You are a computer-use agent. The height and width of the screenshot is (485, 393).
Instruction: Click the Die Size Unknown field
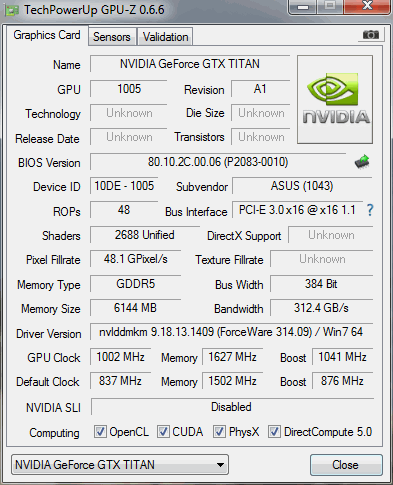point(260,113)
